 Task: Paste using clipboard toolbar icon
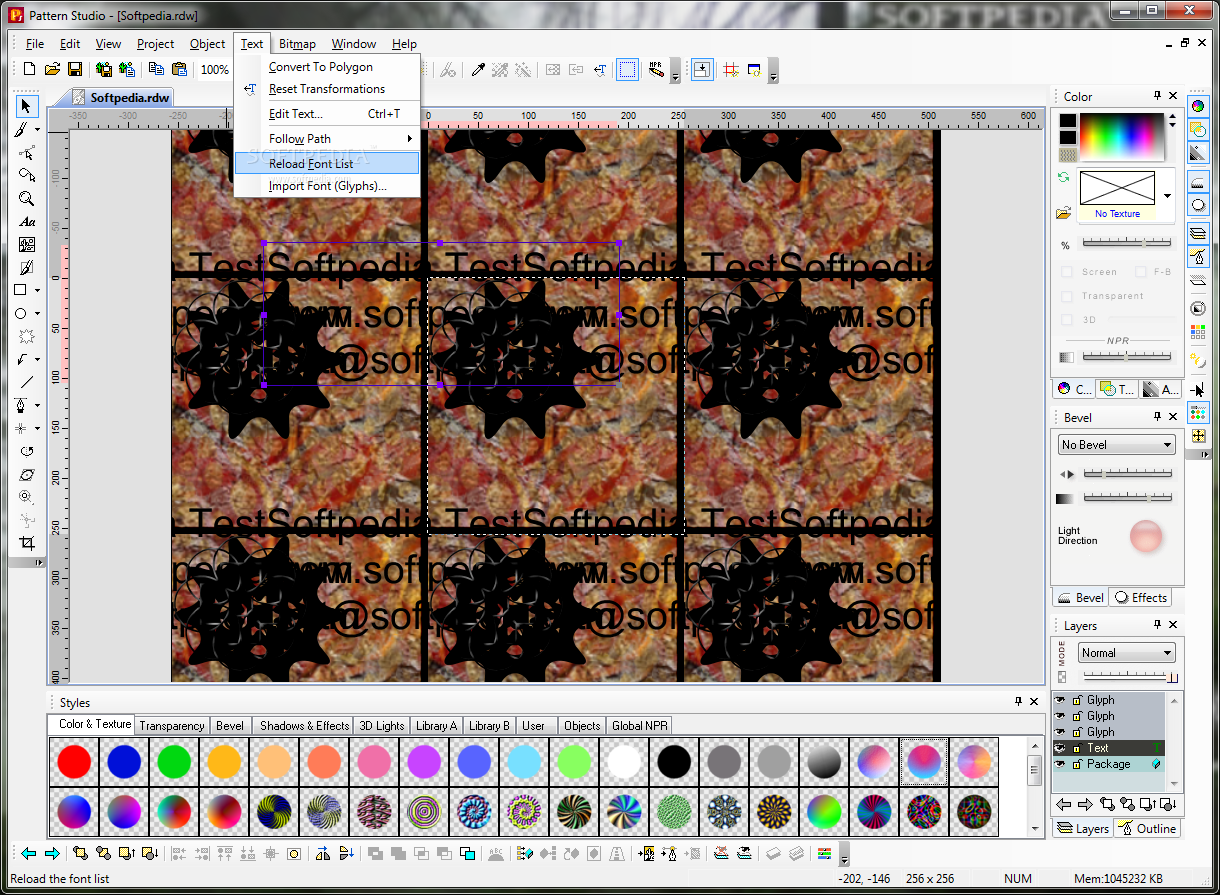tap(179, 69)
